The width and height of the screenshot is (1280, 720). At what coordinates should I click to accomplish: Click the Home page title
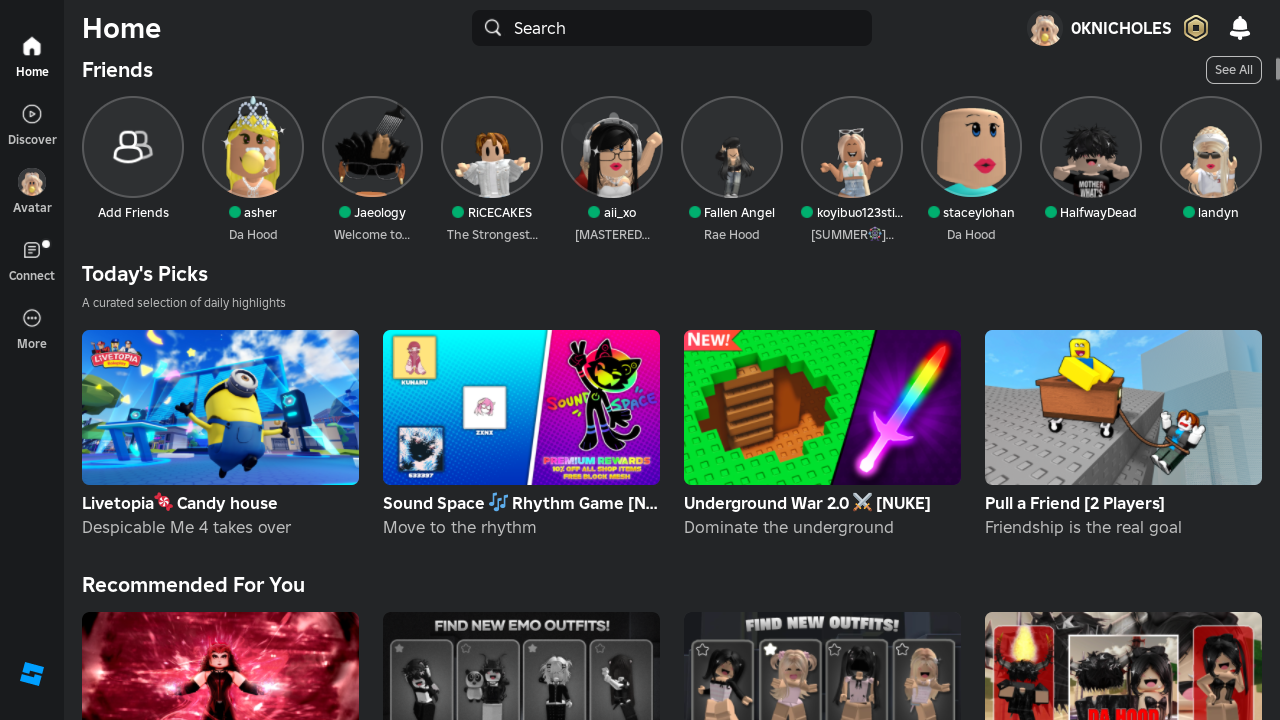[x=121, y=28]
